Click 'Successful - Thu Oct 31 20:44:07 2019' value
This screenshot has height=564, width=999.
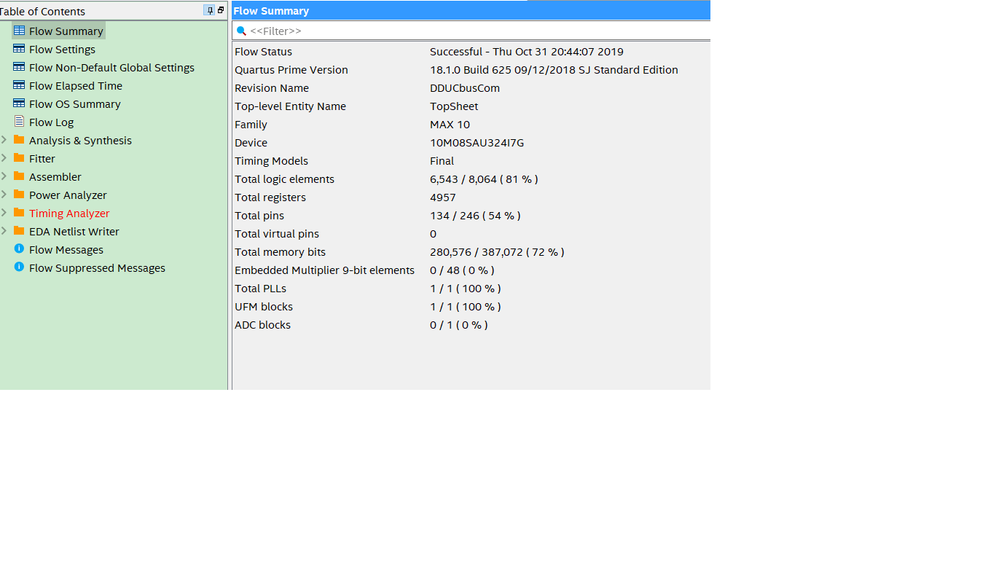point(526,52)
